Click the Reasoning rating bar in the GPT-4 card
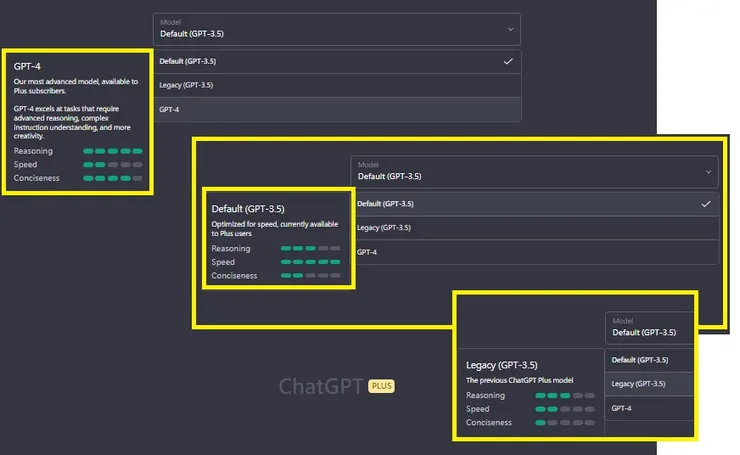Screen dimensions: 740x455 coord(113,151)
